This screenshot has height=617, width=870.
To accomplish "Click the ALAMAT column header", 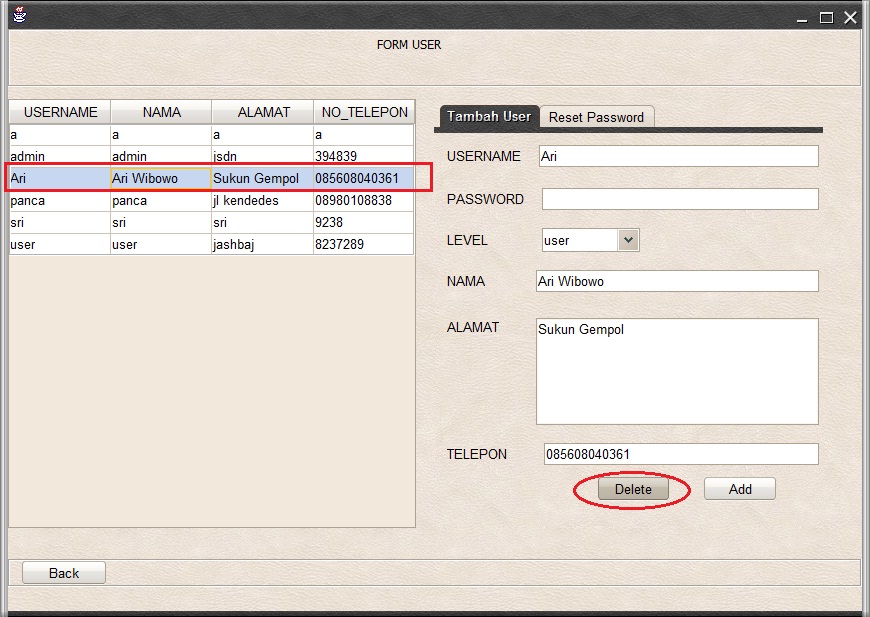I will 262,112.
